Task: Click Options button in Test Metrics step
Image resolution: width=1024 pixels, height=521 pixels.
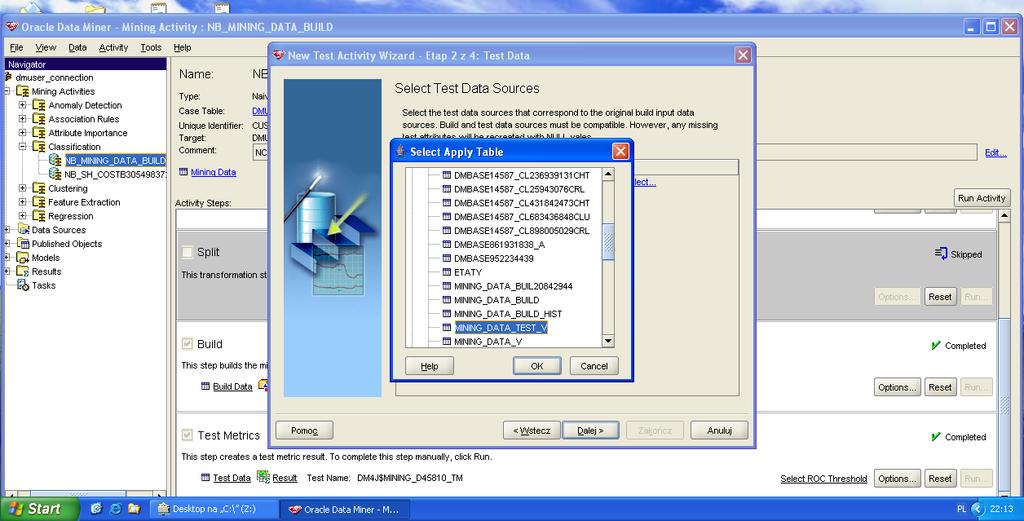Action: (897, 479)
